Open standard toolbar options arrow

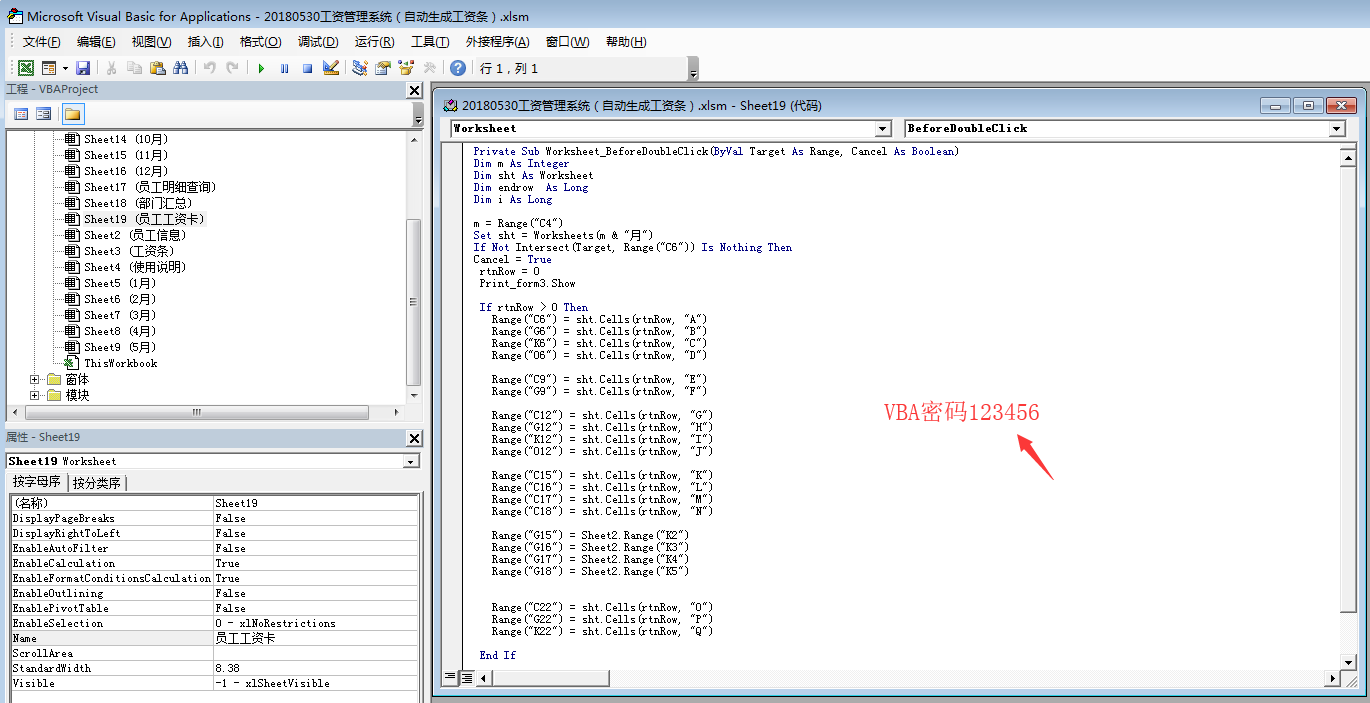(x=694, y=69)
